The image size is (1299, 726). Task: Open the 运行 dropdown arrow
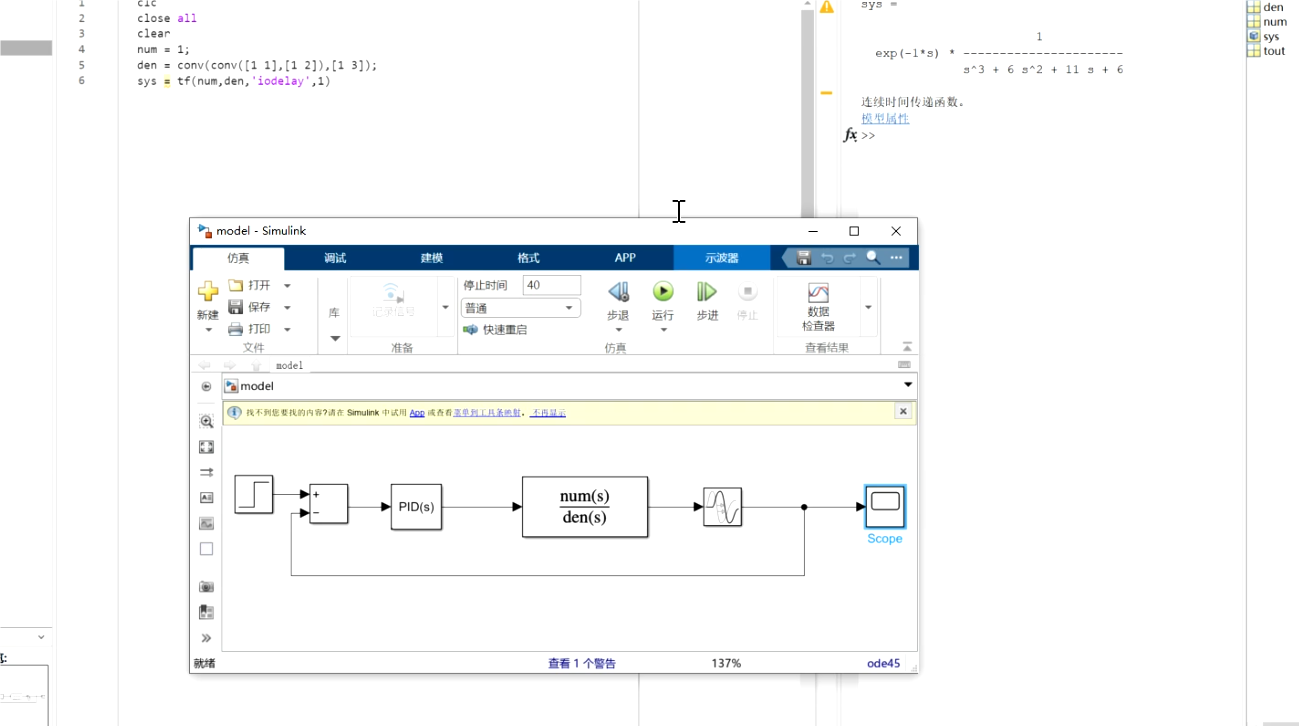click(x=663, y=330)
